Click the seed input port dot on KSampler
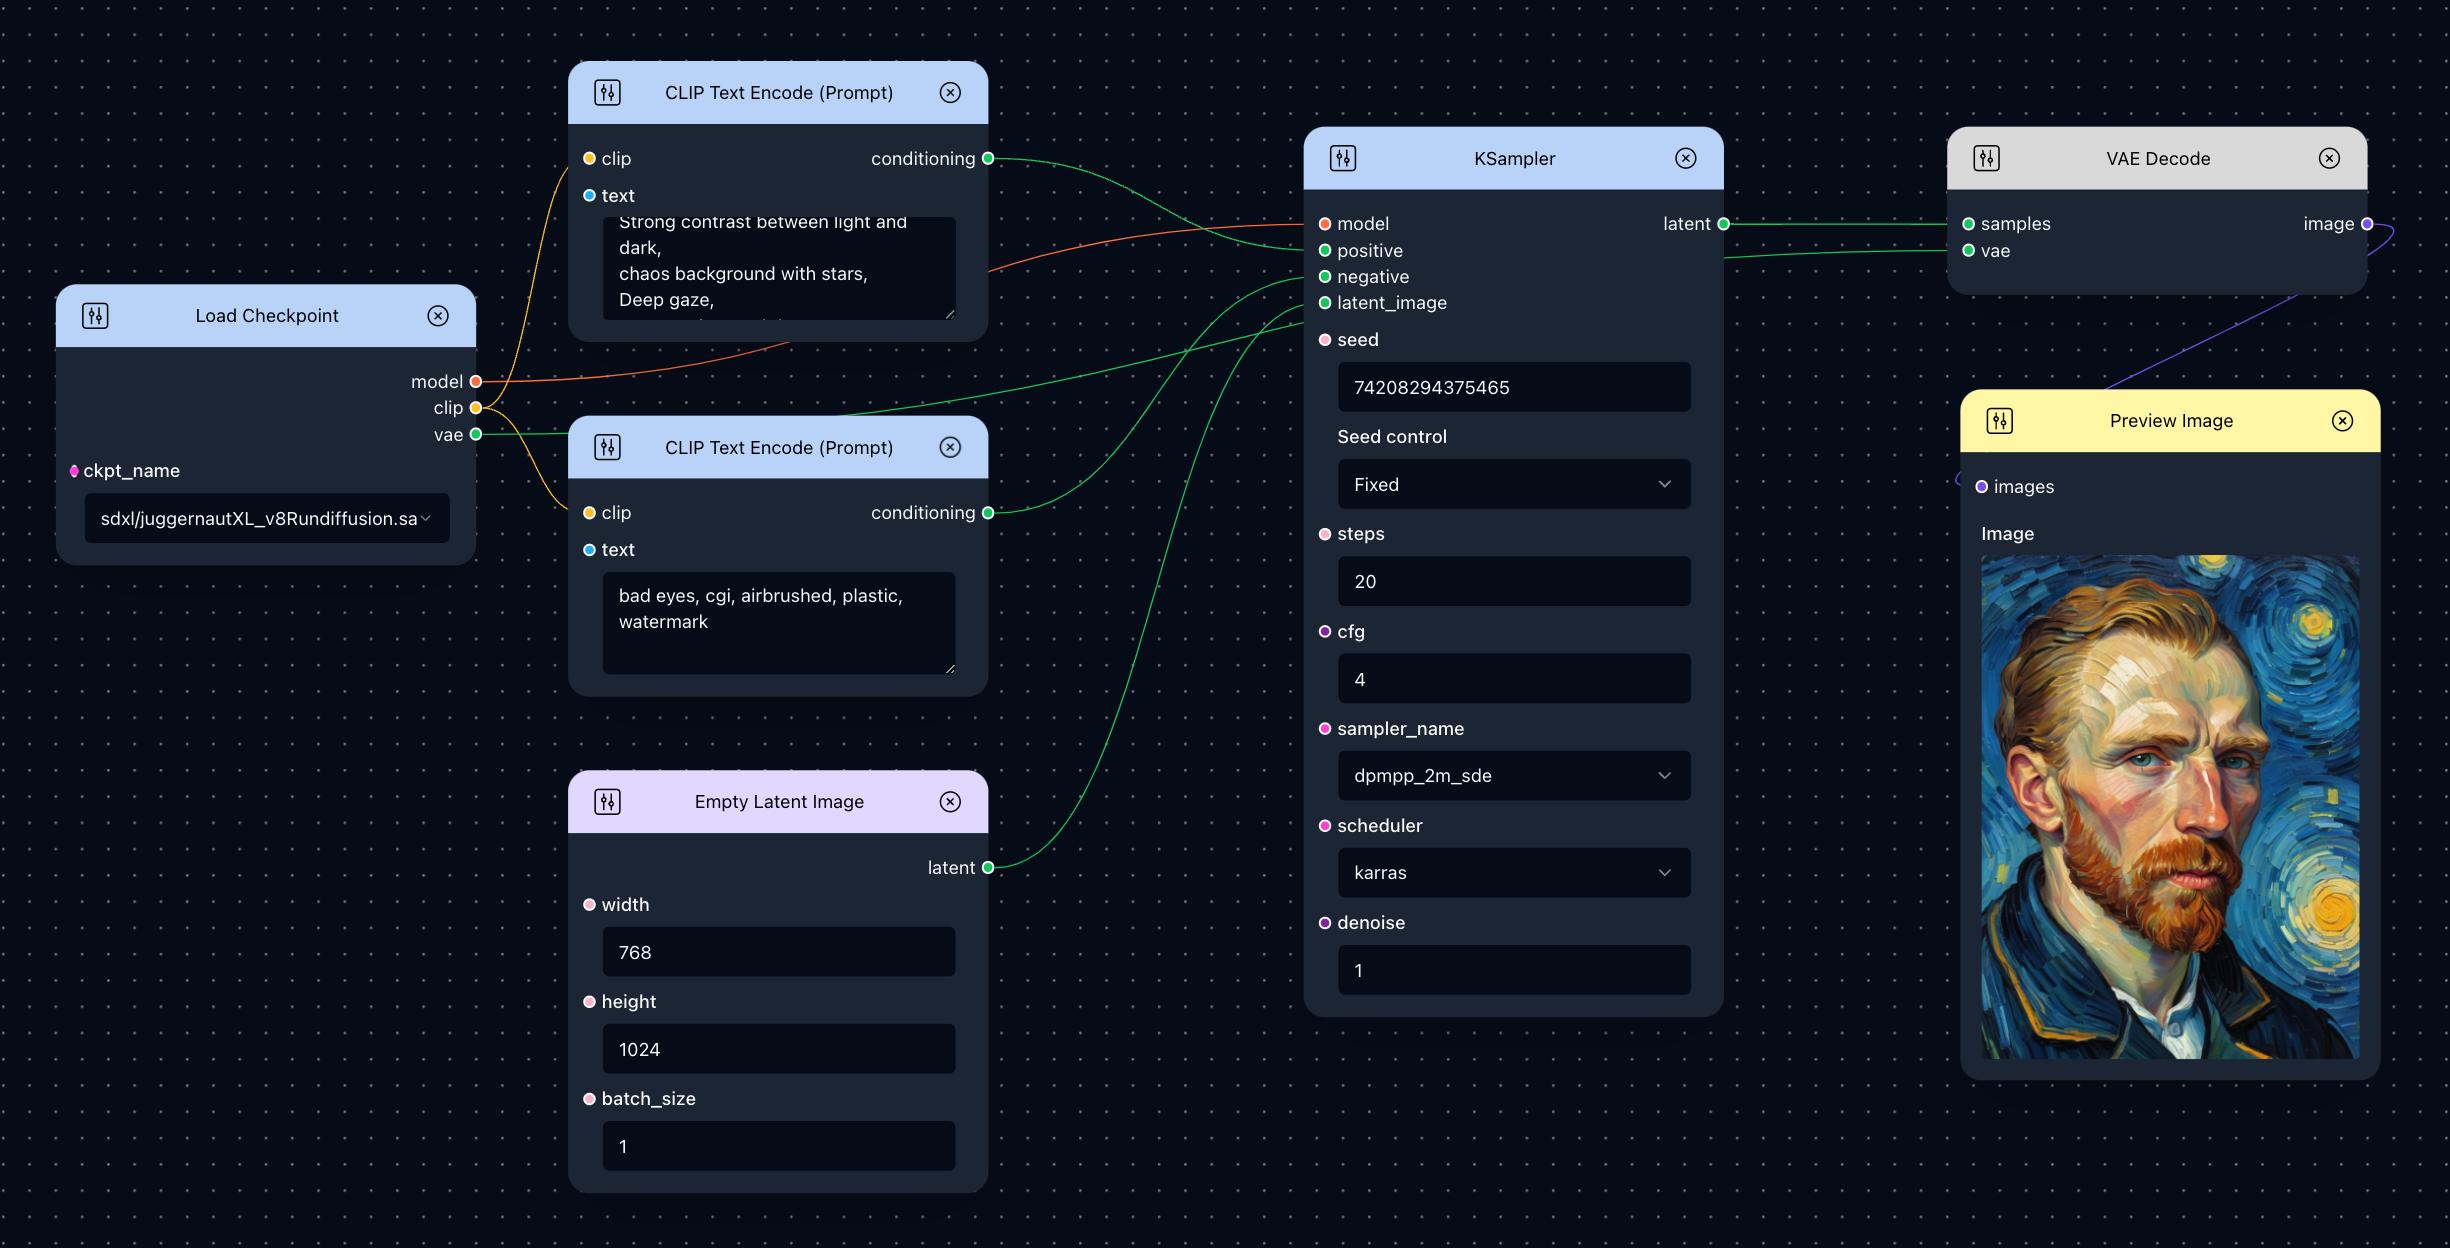The height and width of the screenshot is (1248, 2450). click(x=1325, y=340)
